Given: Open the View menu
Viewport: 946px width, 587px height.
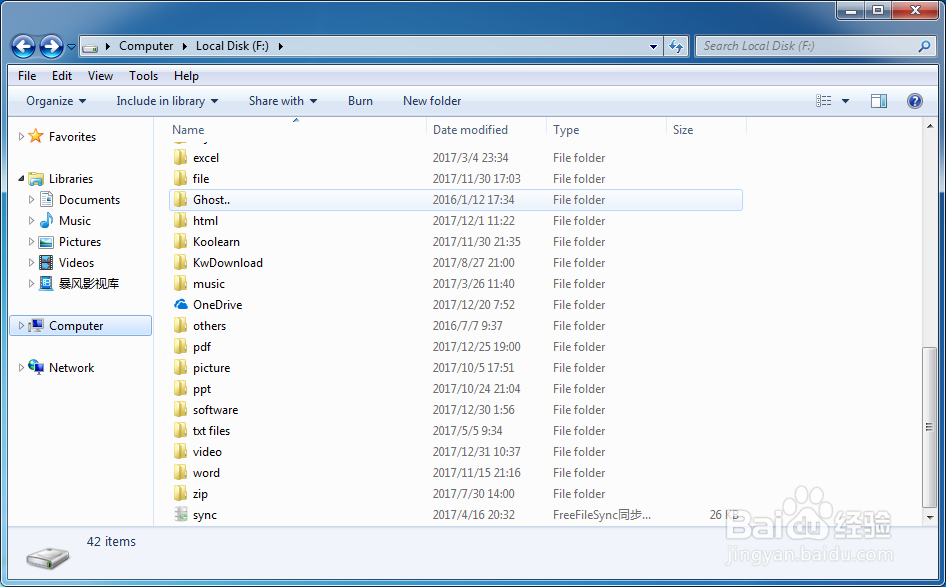Looking at the screenshot, I should (100, 76).
